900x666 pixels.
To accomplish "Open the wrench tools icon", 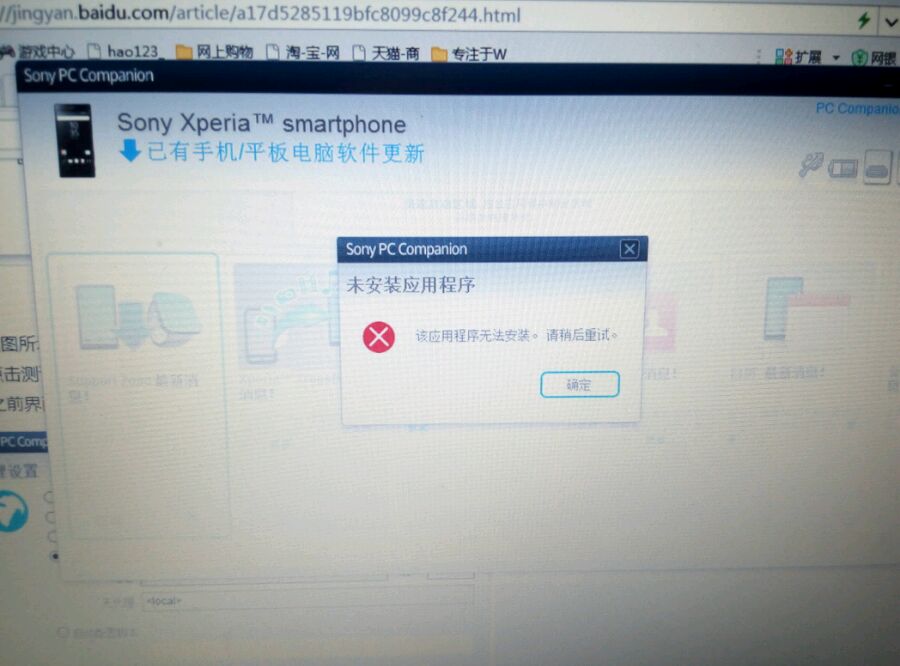I will pyautogui.click(x=811, y=164).
